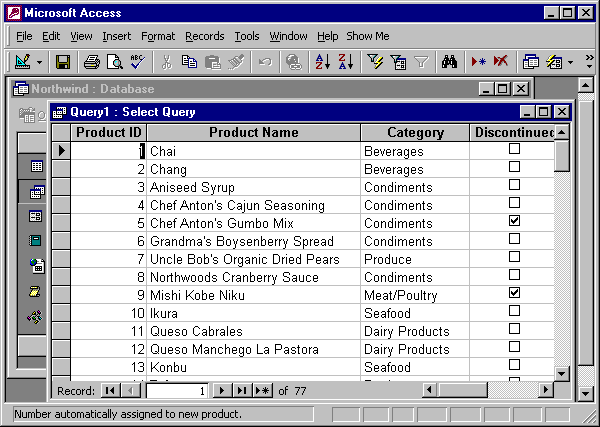The height and width of the screenshot is (427, 600).
Task: Toggle Discontinued checkbox for Chang
Action: 514,166
